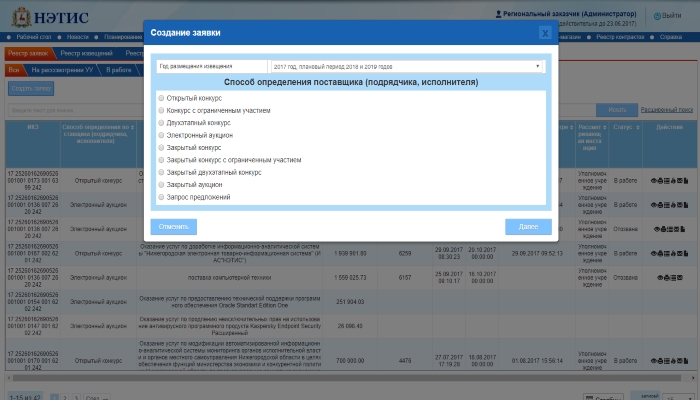This screenshot has height=400, width=700.
Task: Choose the 'Запрос предложений' radio option
Action: point(161,197)
